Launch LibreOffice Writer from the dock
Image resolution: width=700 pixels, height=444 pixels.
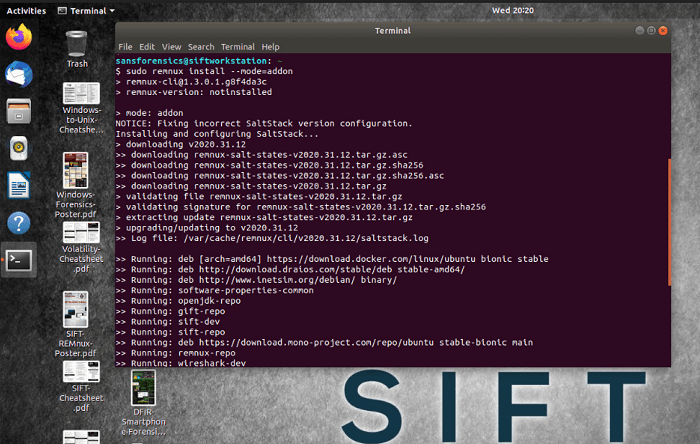tap(18, 185)
